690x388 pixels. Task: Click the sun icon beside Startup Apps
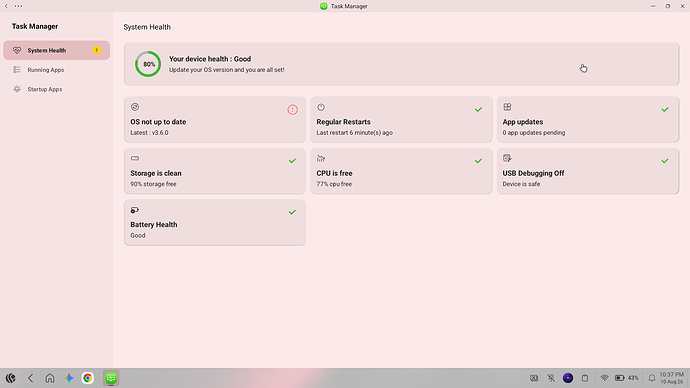click(17, 89)
